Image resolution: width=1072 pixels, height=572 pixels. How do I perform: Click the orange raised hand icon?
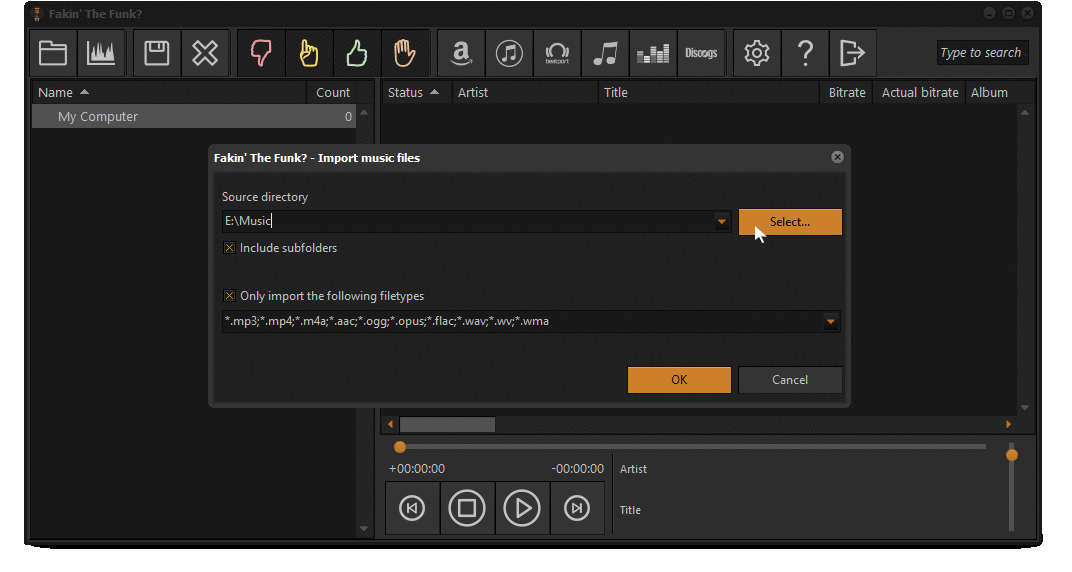(x=404, y=53)
